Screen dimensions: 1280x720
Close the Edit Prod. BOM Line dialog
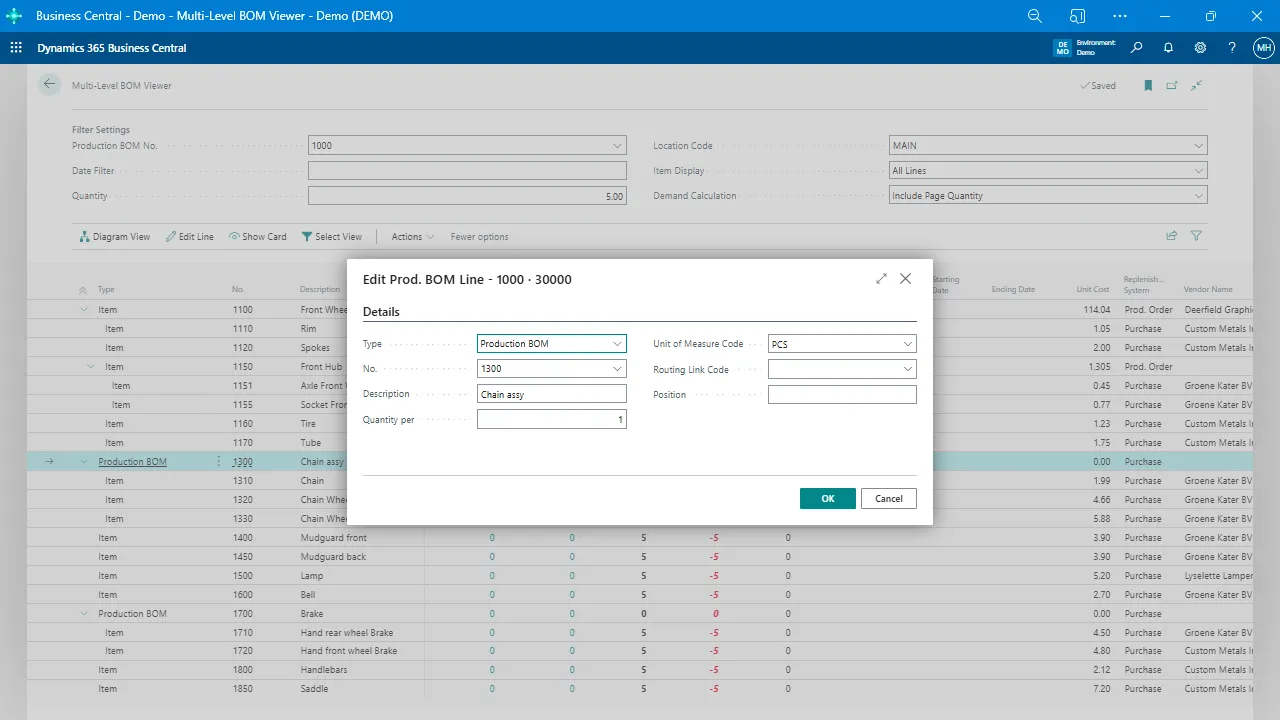pos(905,279)
